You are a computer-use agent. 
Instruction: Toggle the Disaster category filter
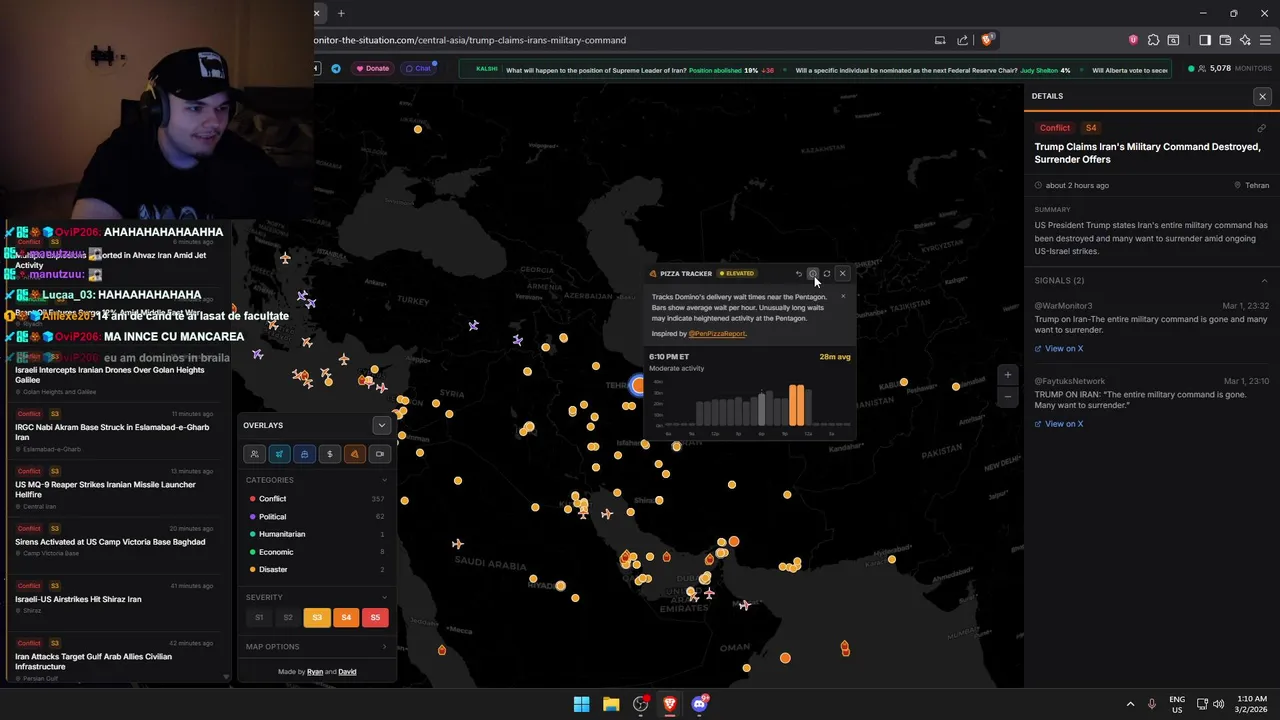click(316, 569)
